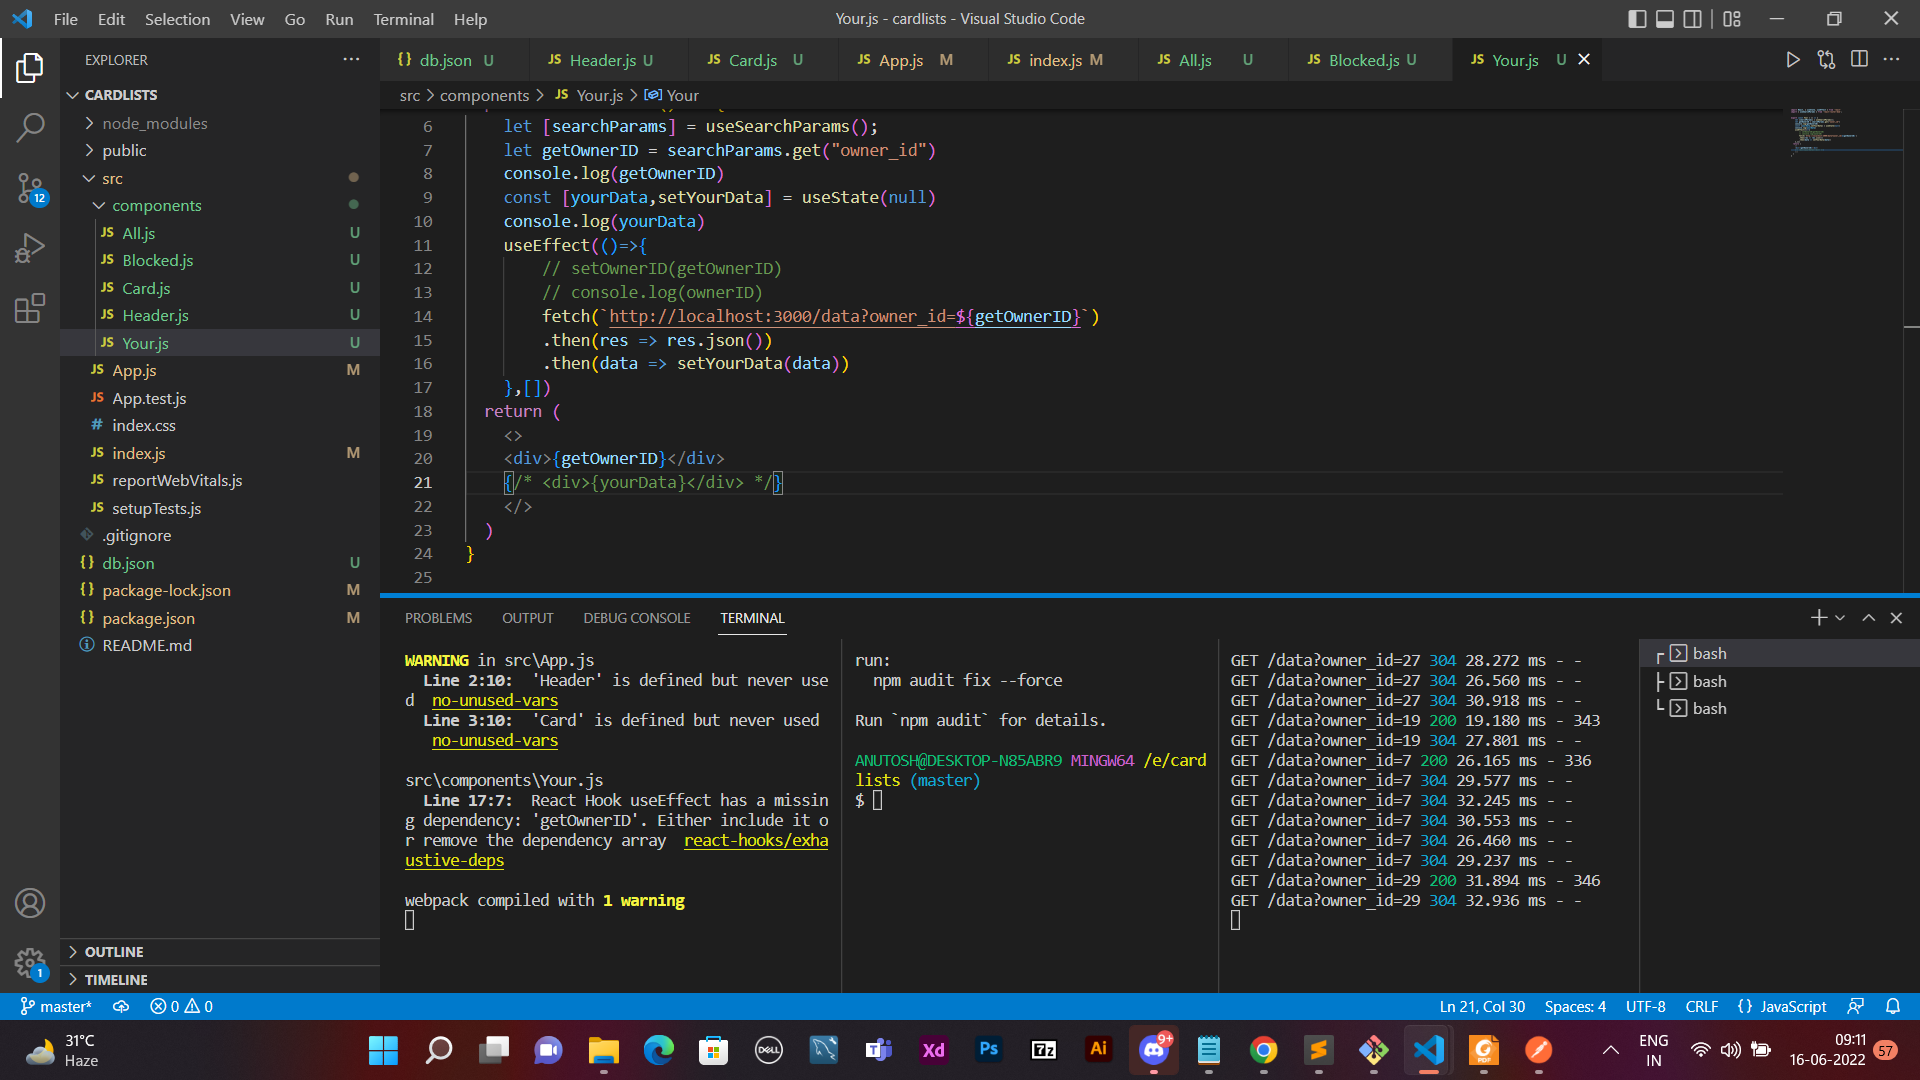
Task: Toggle the Secondary Side Bar
Action: tap(1692, 18)
